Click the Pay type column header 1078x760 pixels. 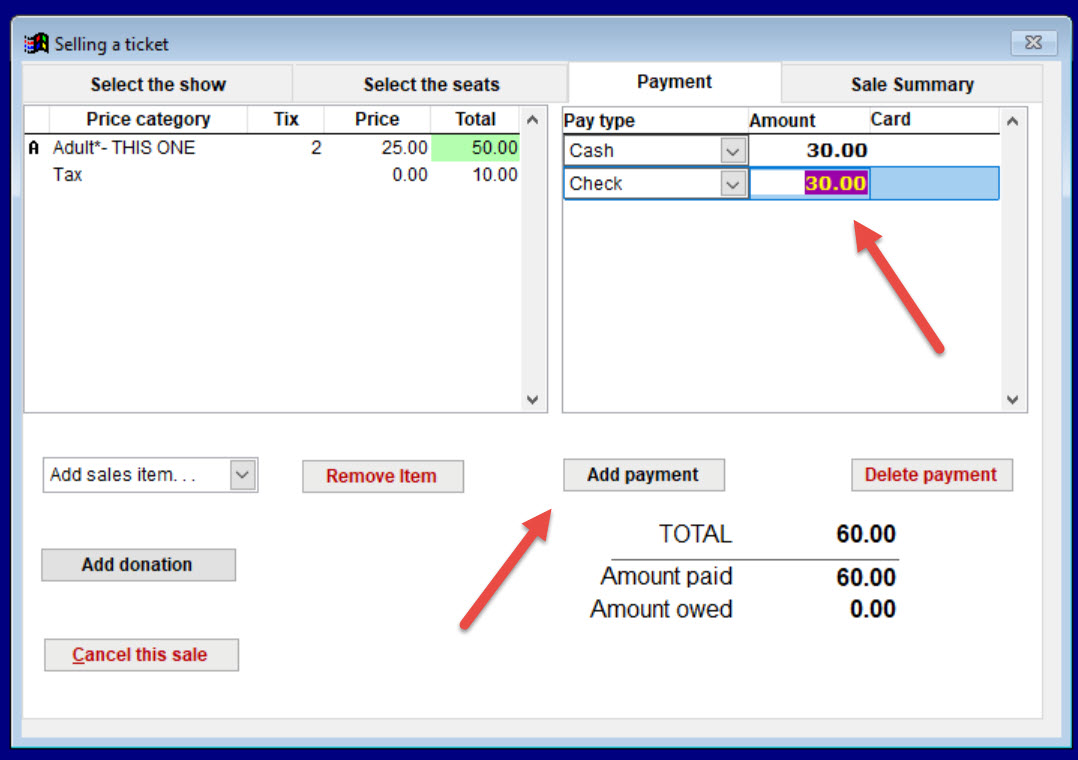pyautogui.click(x=655, y=120)
